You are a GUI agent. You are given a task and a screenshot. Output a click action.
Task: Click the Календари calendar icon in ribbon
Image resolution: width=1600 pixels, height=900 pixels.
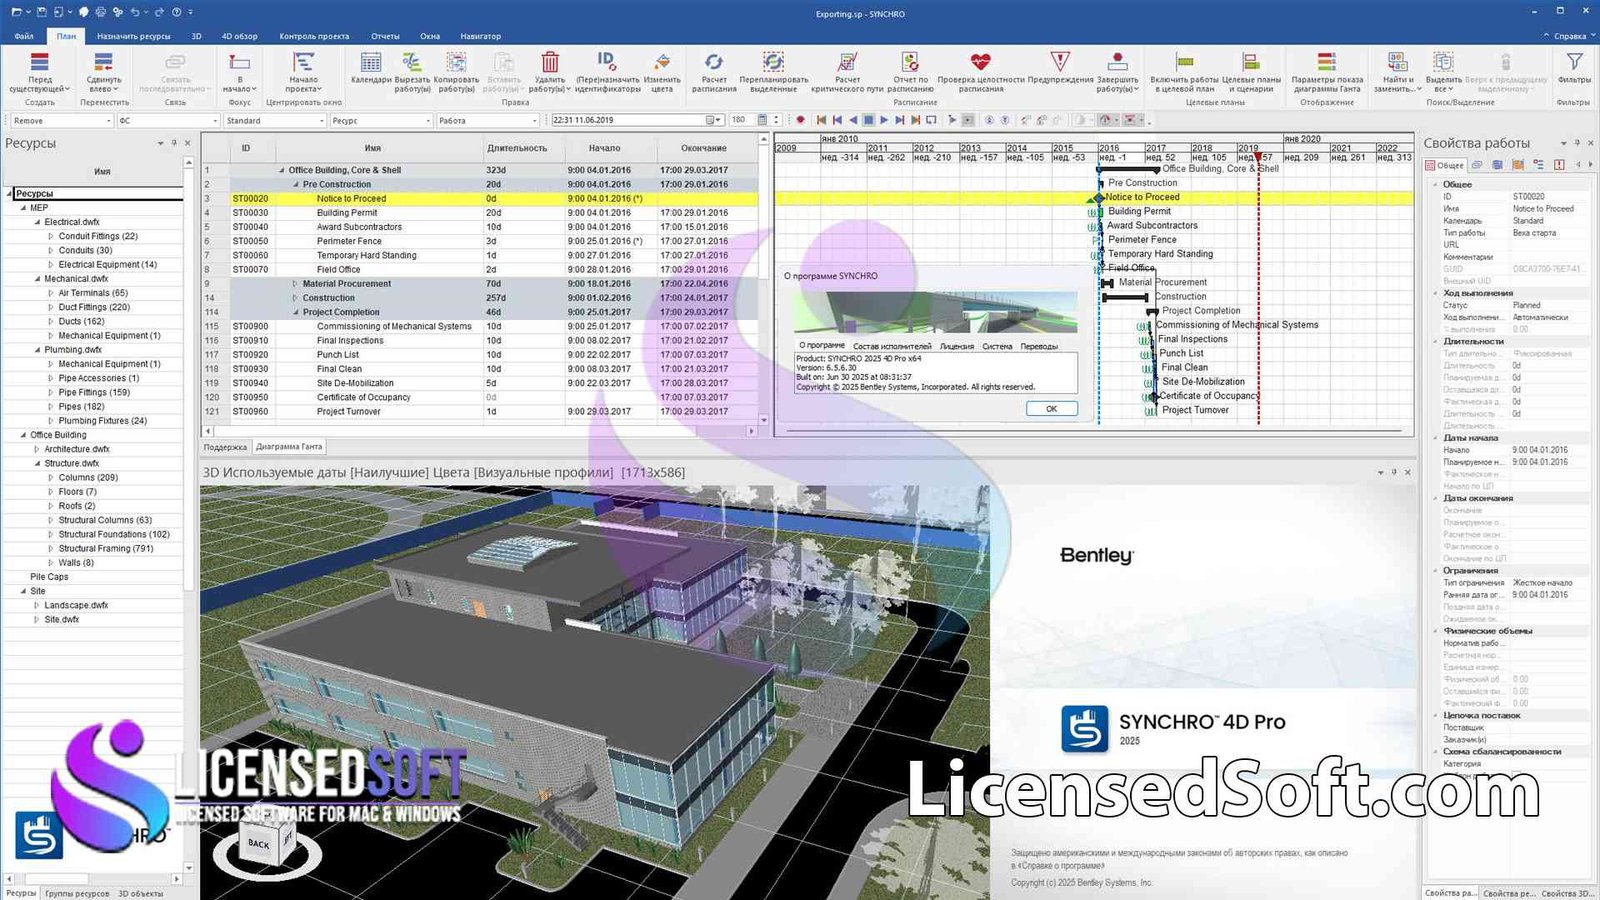point(371,62)
